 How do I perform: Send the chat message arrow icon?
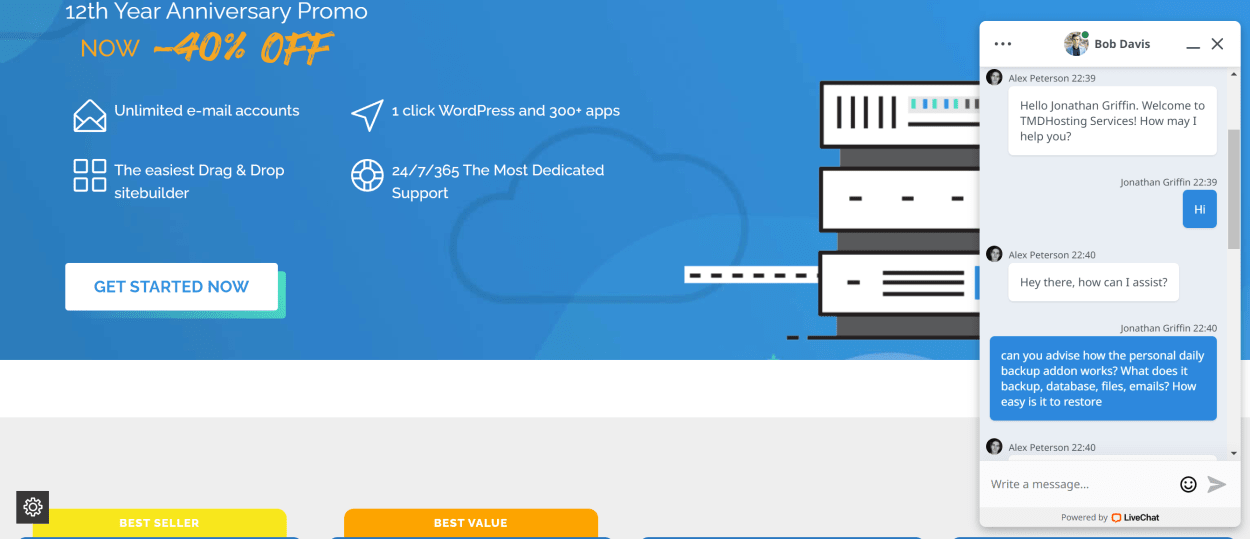[x=1216, y=484]
